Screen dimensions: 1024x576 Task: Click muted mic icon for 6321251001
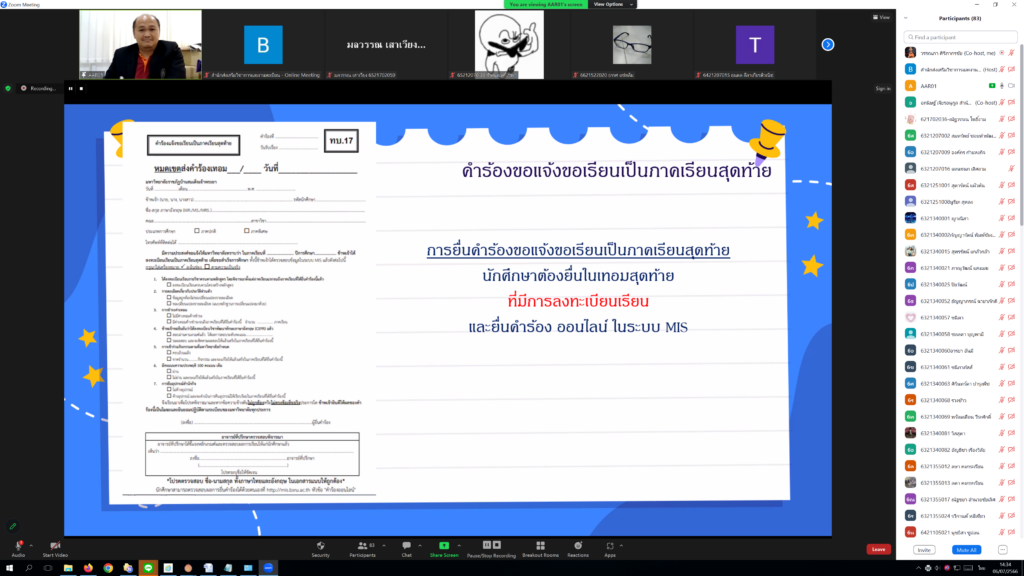[x=1002, y=185]
